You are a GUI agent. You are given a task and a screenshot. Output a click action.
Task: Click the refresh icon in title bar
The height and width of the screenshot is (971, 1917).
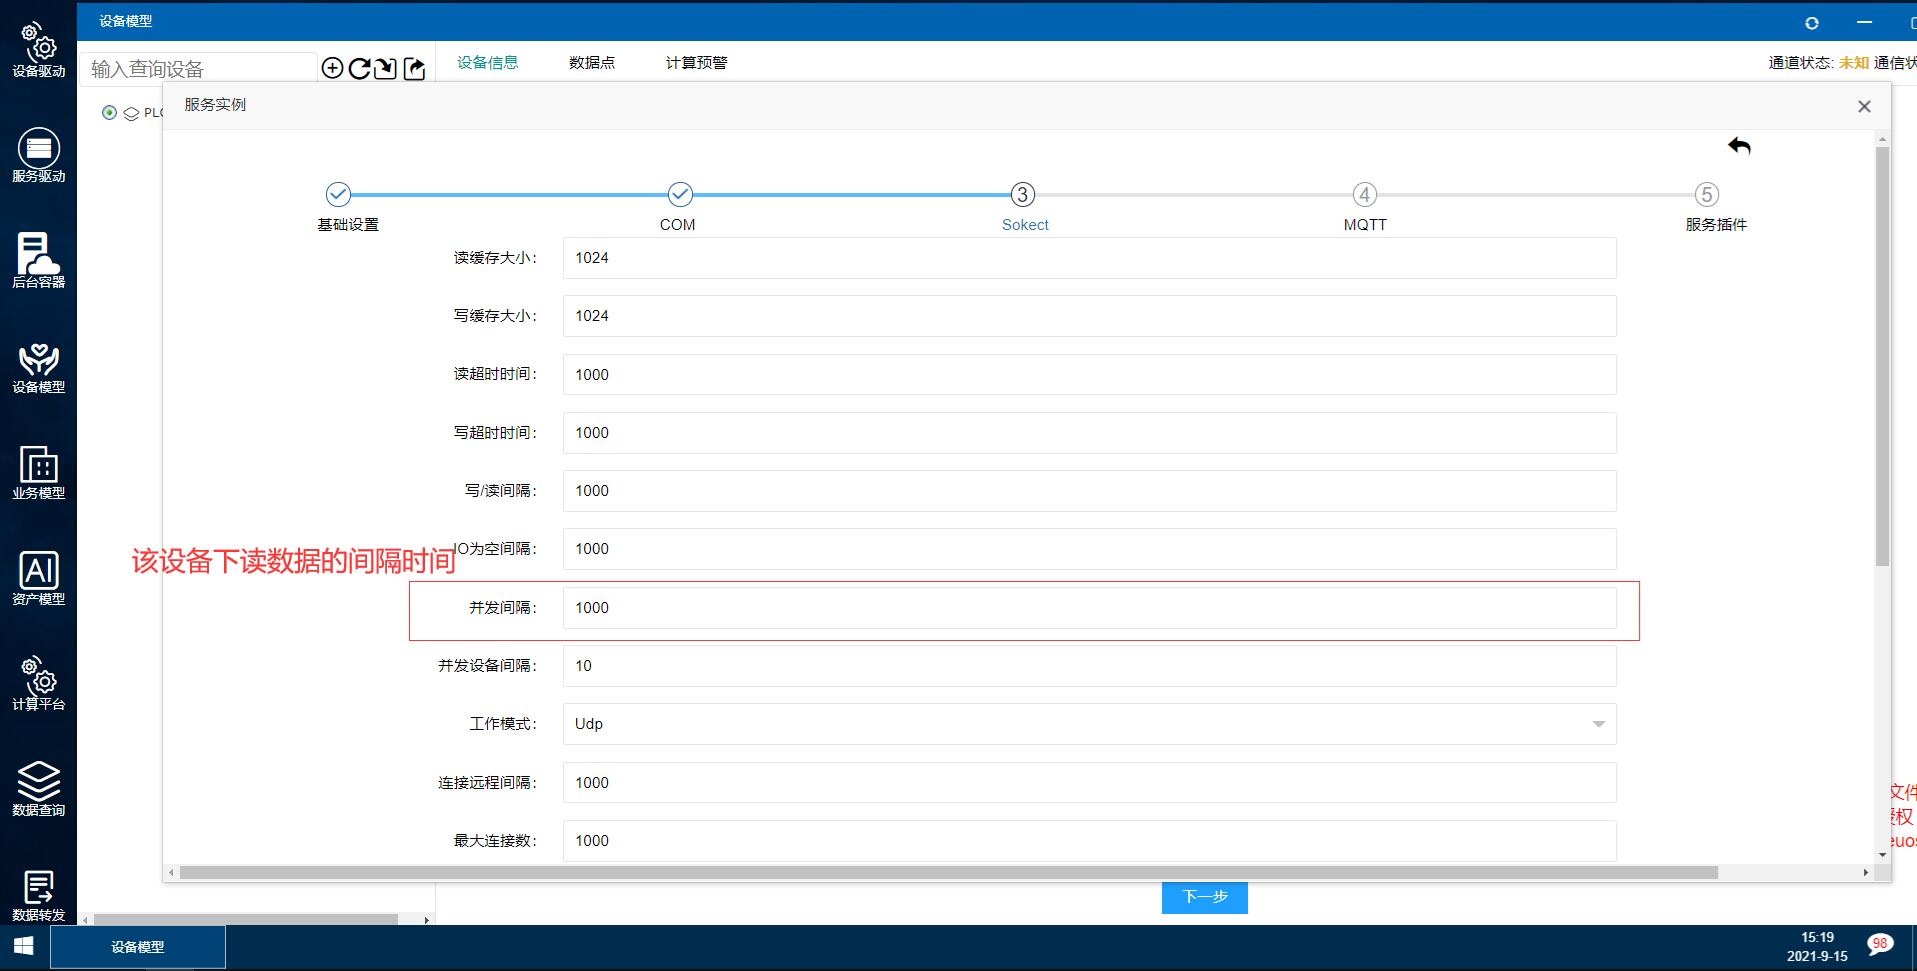[x=1811, y=22]
